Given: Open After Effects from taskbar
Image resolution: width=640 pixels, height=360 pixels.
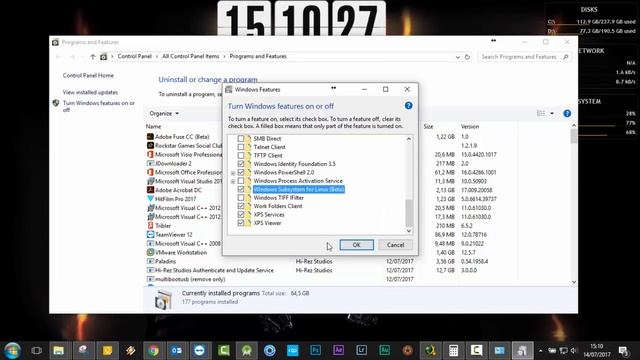Looking at the screenshot, I should (338, 350).
